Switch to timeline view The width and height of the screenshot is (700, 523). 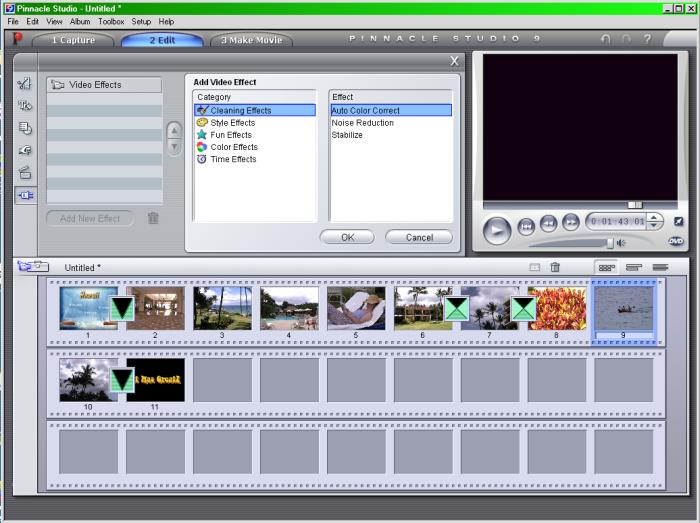coord(633,267)
